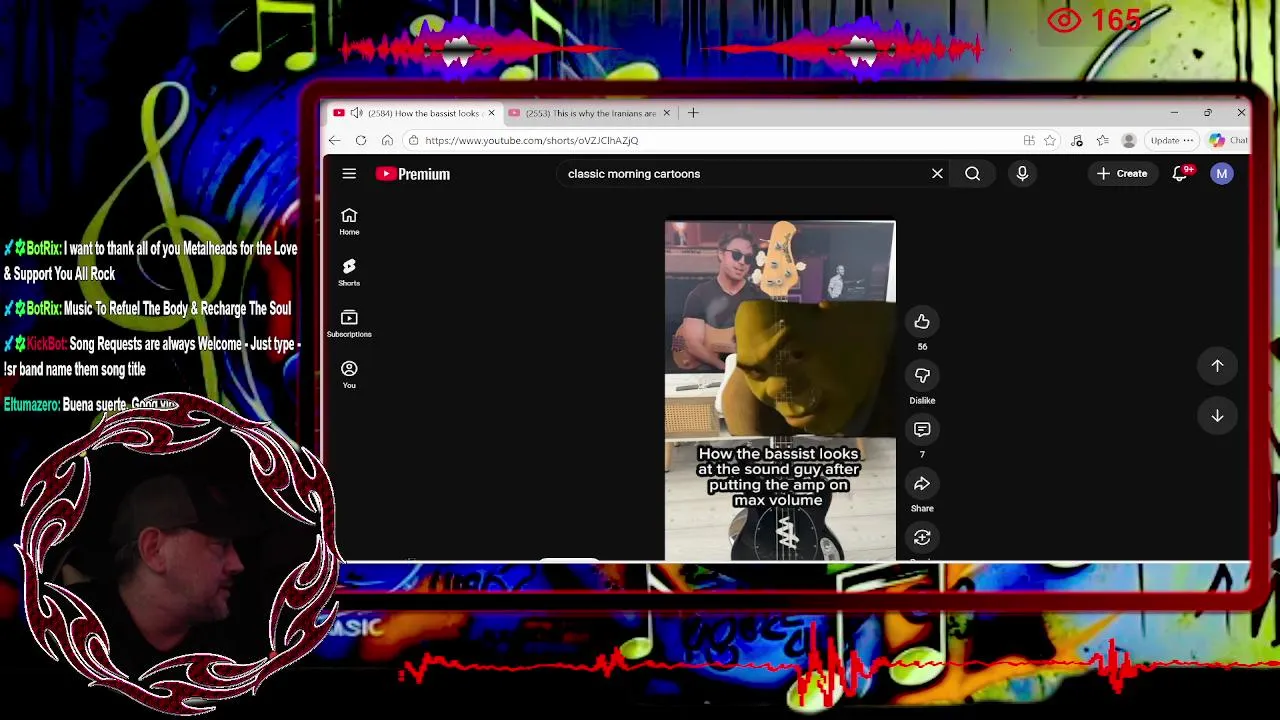Restore down the browser window
The height and width of the screenshot is (720, 1280).
1207,113
